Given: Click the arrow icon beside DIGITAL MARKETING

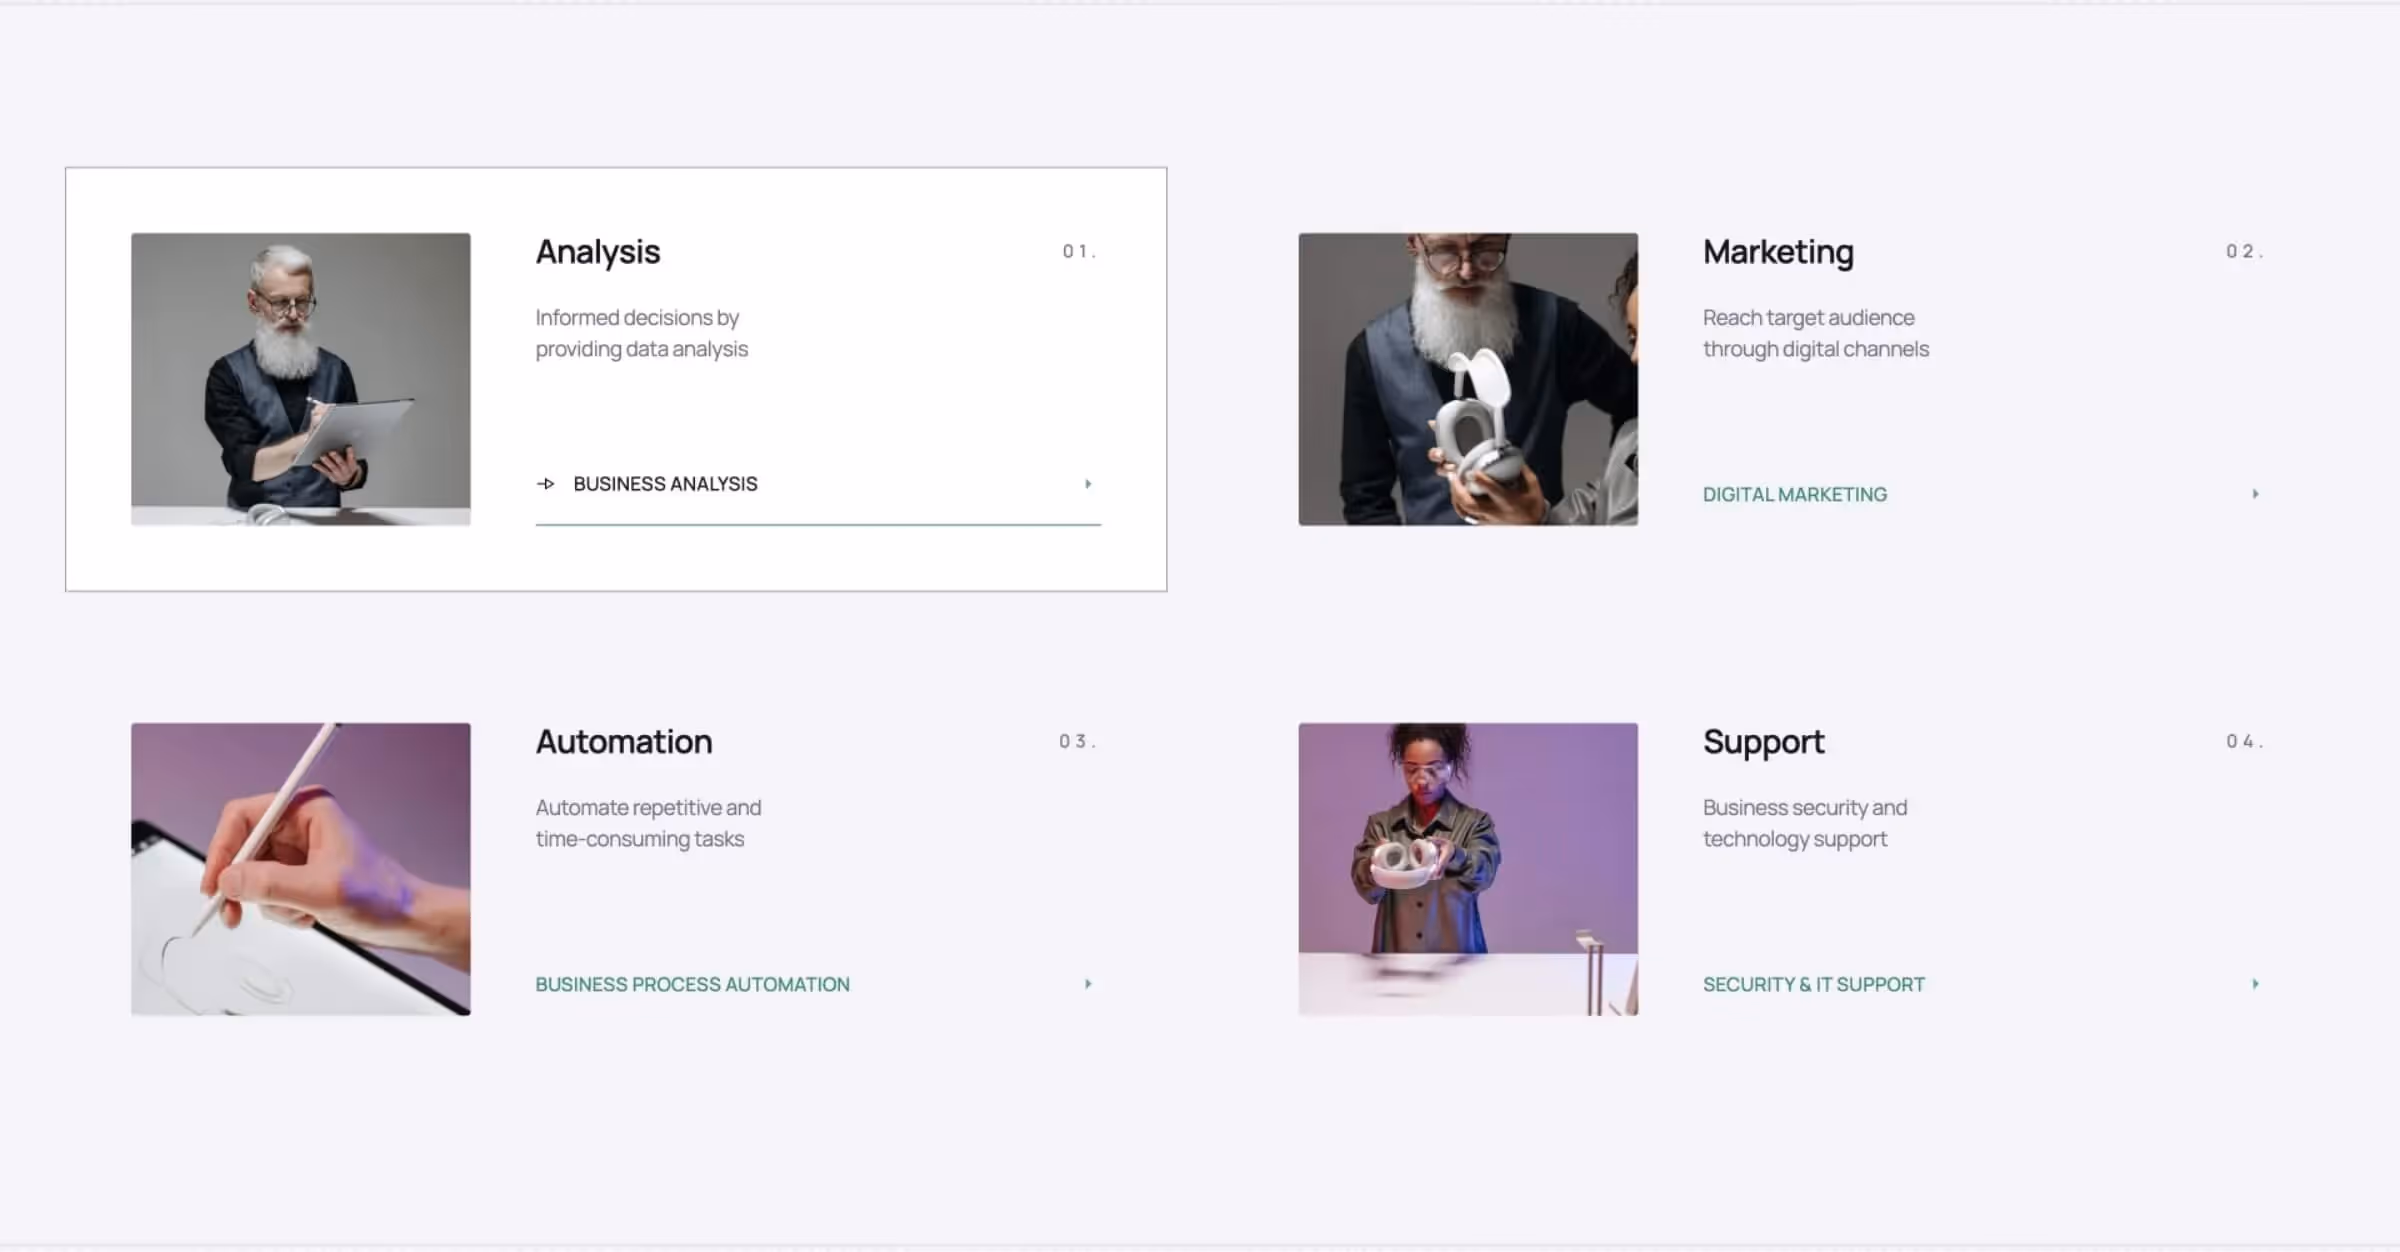Looking at the screenshot, I should pyautogui.click(x=2255, y=493).
